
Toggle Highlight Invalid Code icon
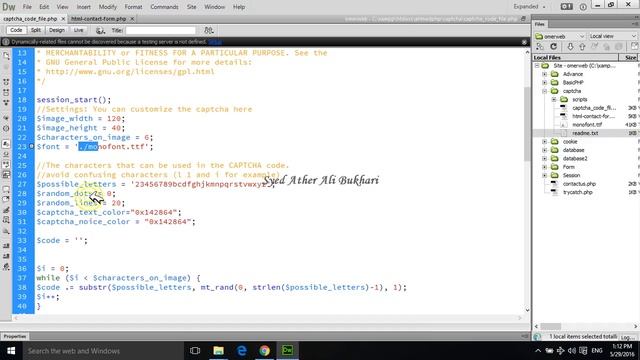pos(6,154)
